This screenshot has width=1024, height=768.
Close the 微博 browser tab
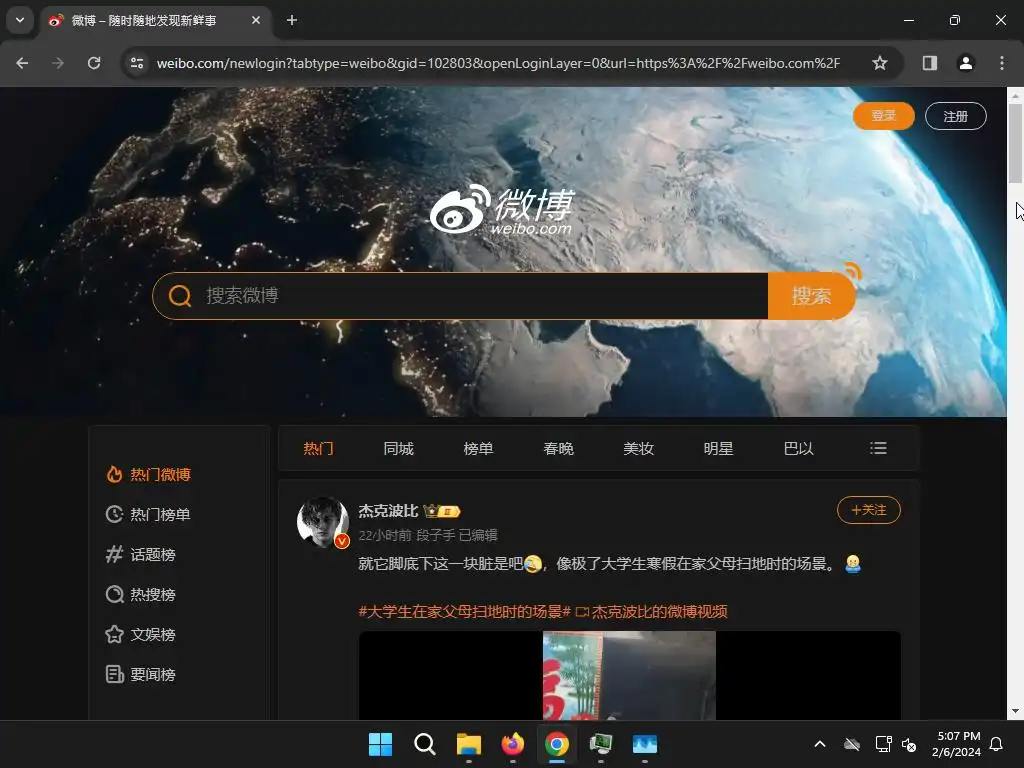pyautogui.click(x=256, y=20)
